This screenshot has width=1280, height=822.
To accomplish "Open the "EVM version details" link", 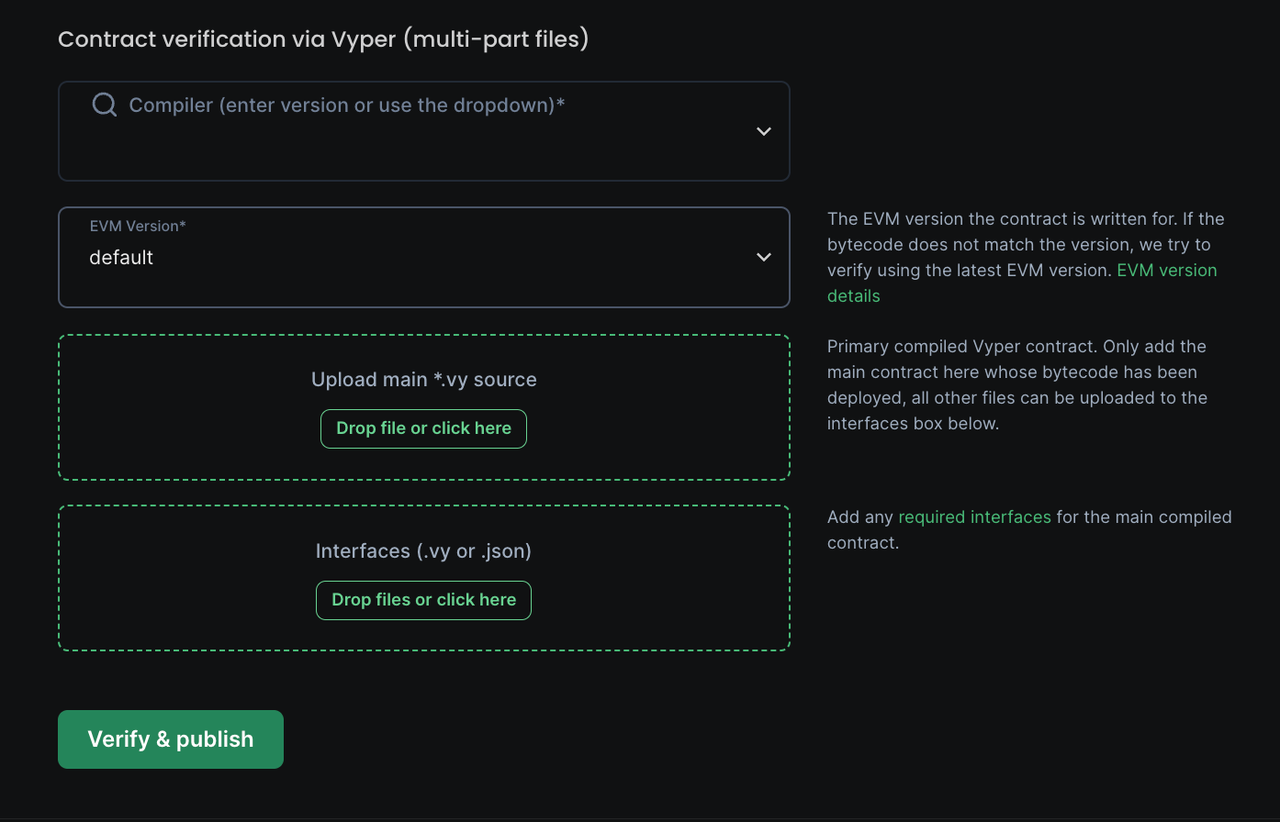I will (x=1166, y=271).
